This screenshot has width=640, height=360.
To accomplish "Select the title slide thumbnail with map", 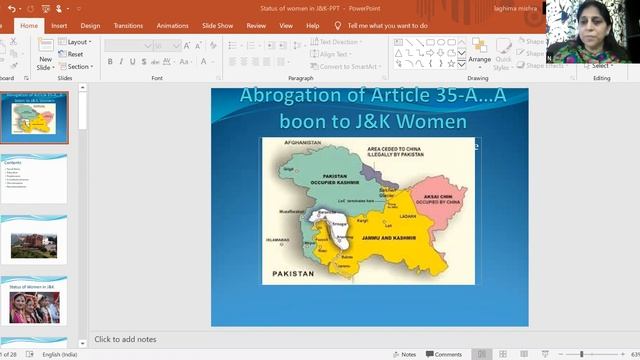I will tap(34, 118).
